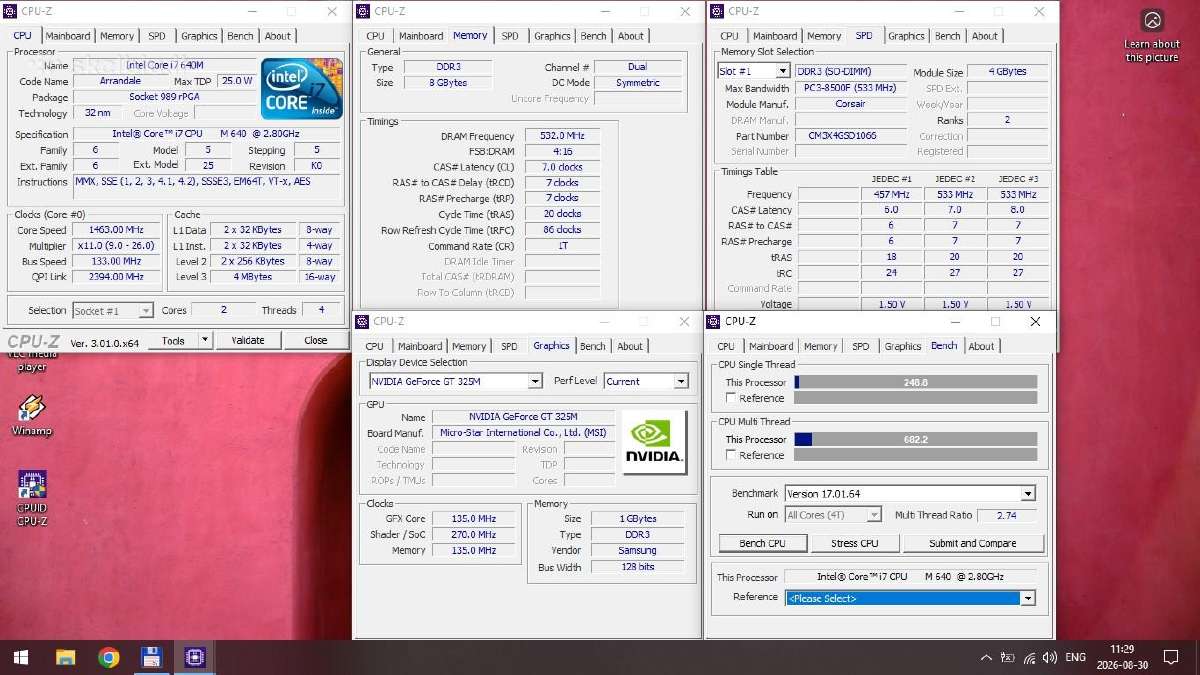Open the floppy disk app on taskbar
Image resolution: width=1200 pixels, height=675 pixels.
pyautogui.click(x=151, y=657)
